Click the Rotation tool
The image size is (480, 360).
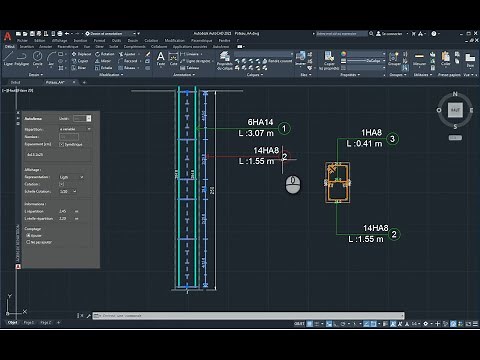point(105,54)
